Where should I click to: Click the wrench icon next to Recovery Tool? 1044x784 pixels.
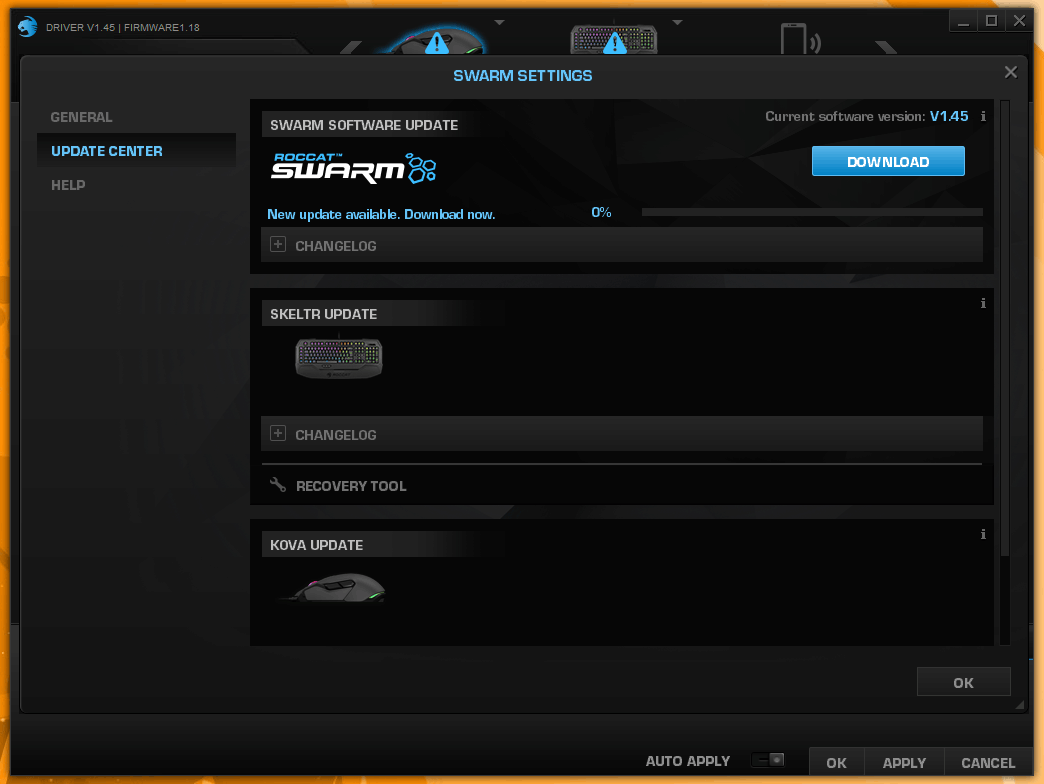(278, 485)
